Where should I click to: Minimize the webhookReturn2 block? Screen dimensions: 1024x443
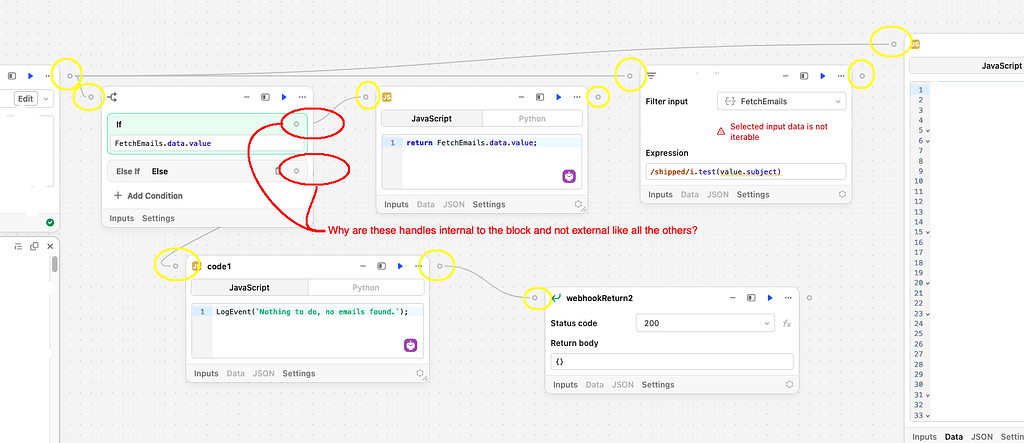(x=733, y=297)
